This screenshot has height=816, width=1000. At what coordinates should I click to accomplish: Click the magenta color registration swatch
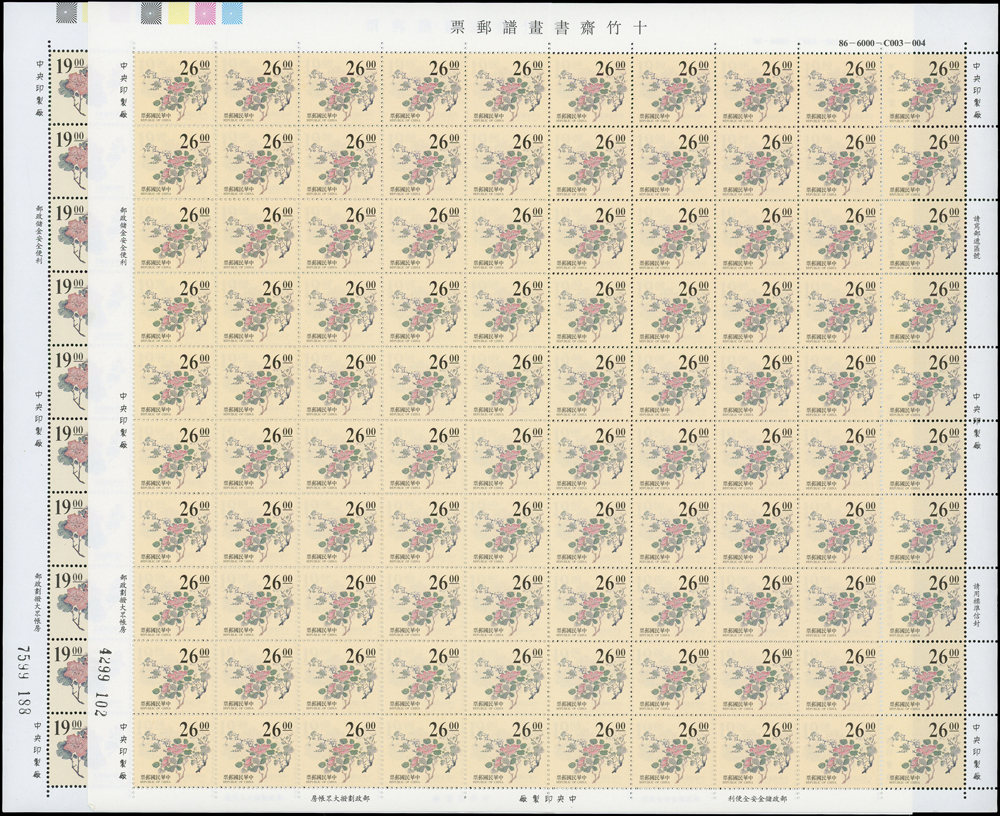205,12
